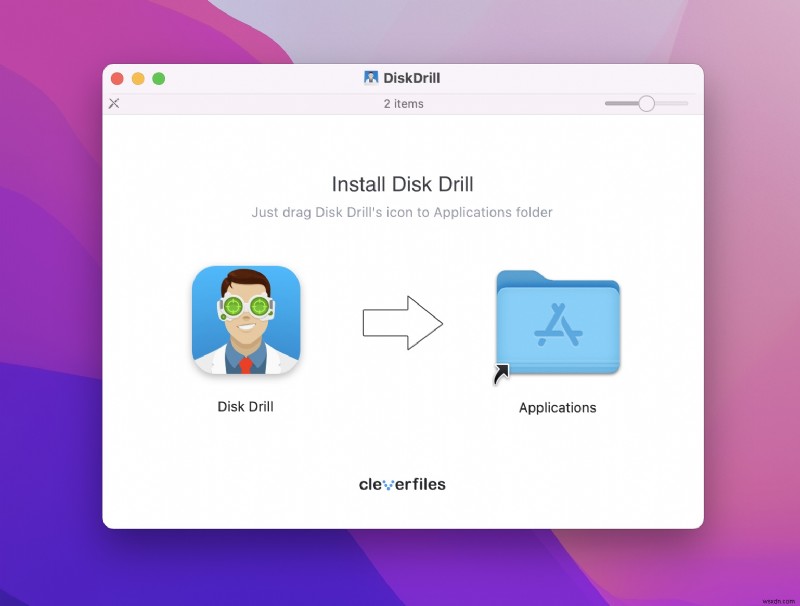
Task: Click the cleverfiles logo at the bottom
Action: coord(401,483)
